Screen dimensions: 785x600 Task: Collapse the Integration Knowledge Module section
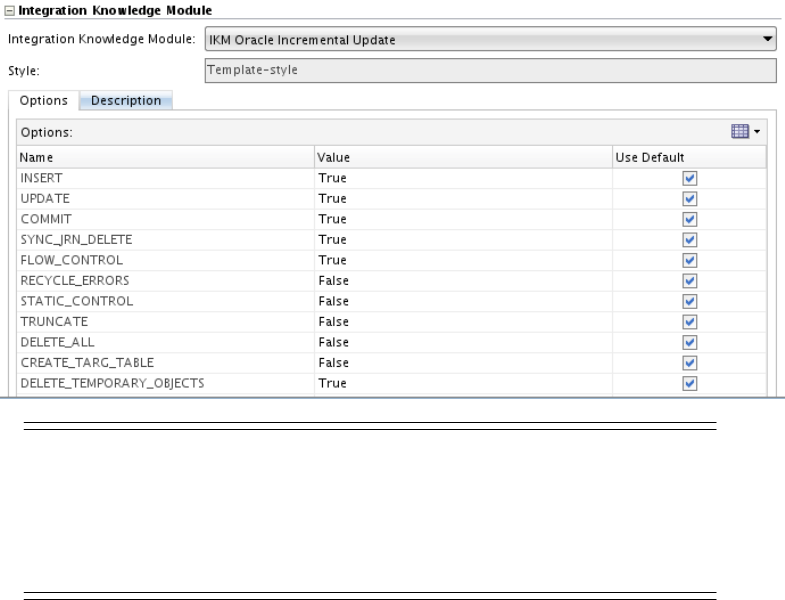coord(10,11)
